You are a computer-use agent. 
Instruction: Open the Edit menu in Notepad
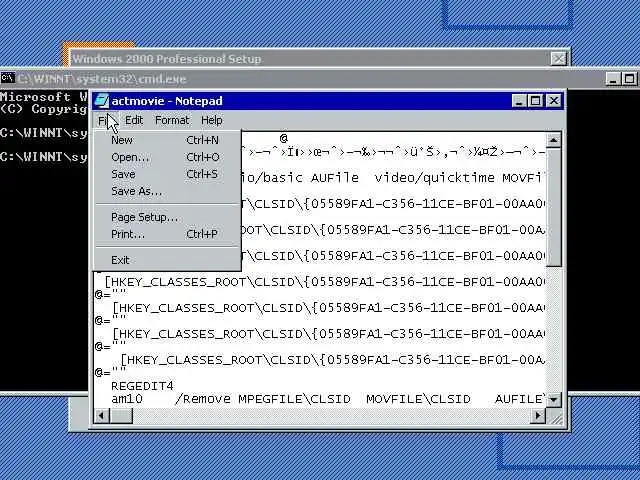[x=134, y=120]
